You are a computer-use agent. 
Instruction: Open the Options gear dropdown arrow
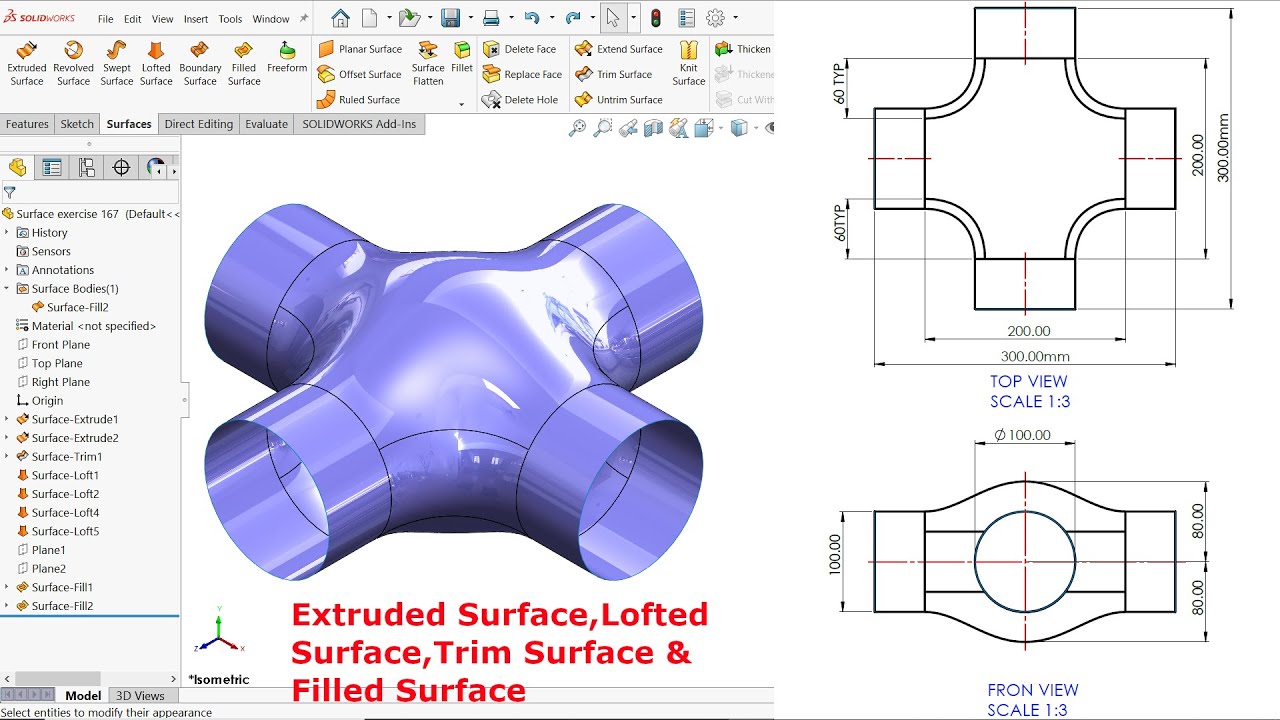coord(736,18)
